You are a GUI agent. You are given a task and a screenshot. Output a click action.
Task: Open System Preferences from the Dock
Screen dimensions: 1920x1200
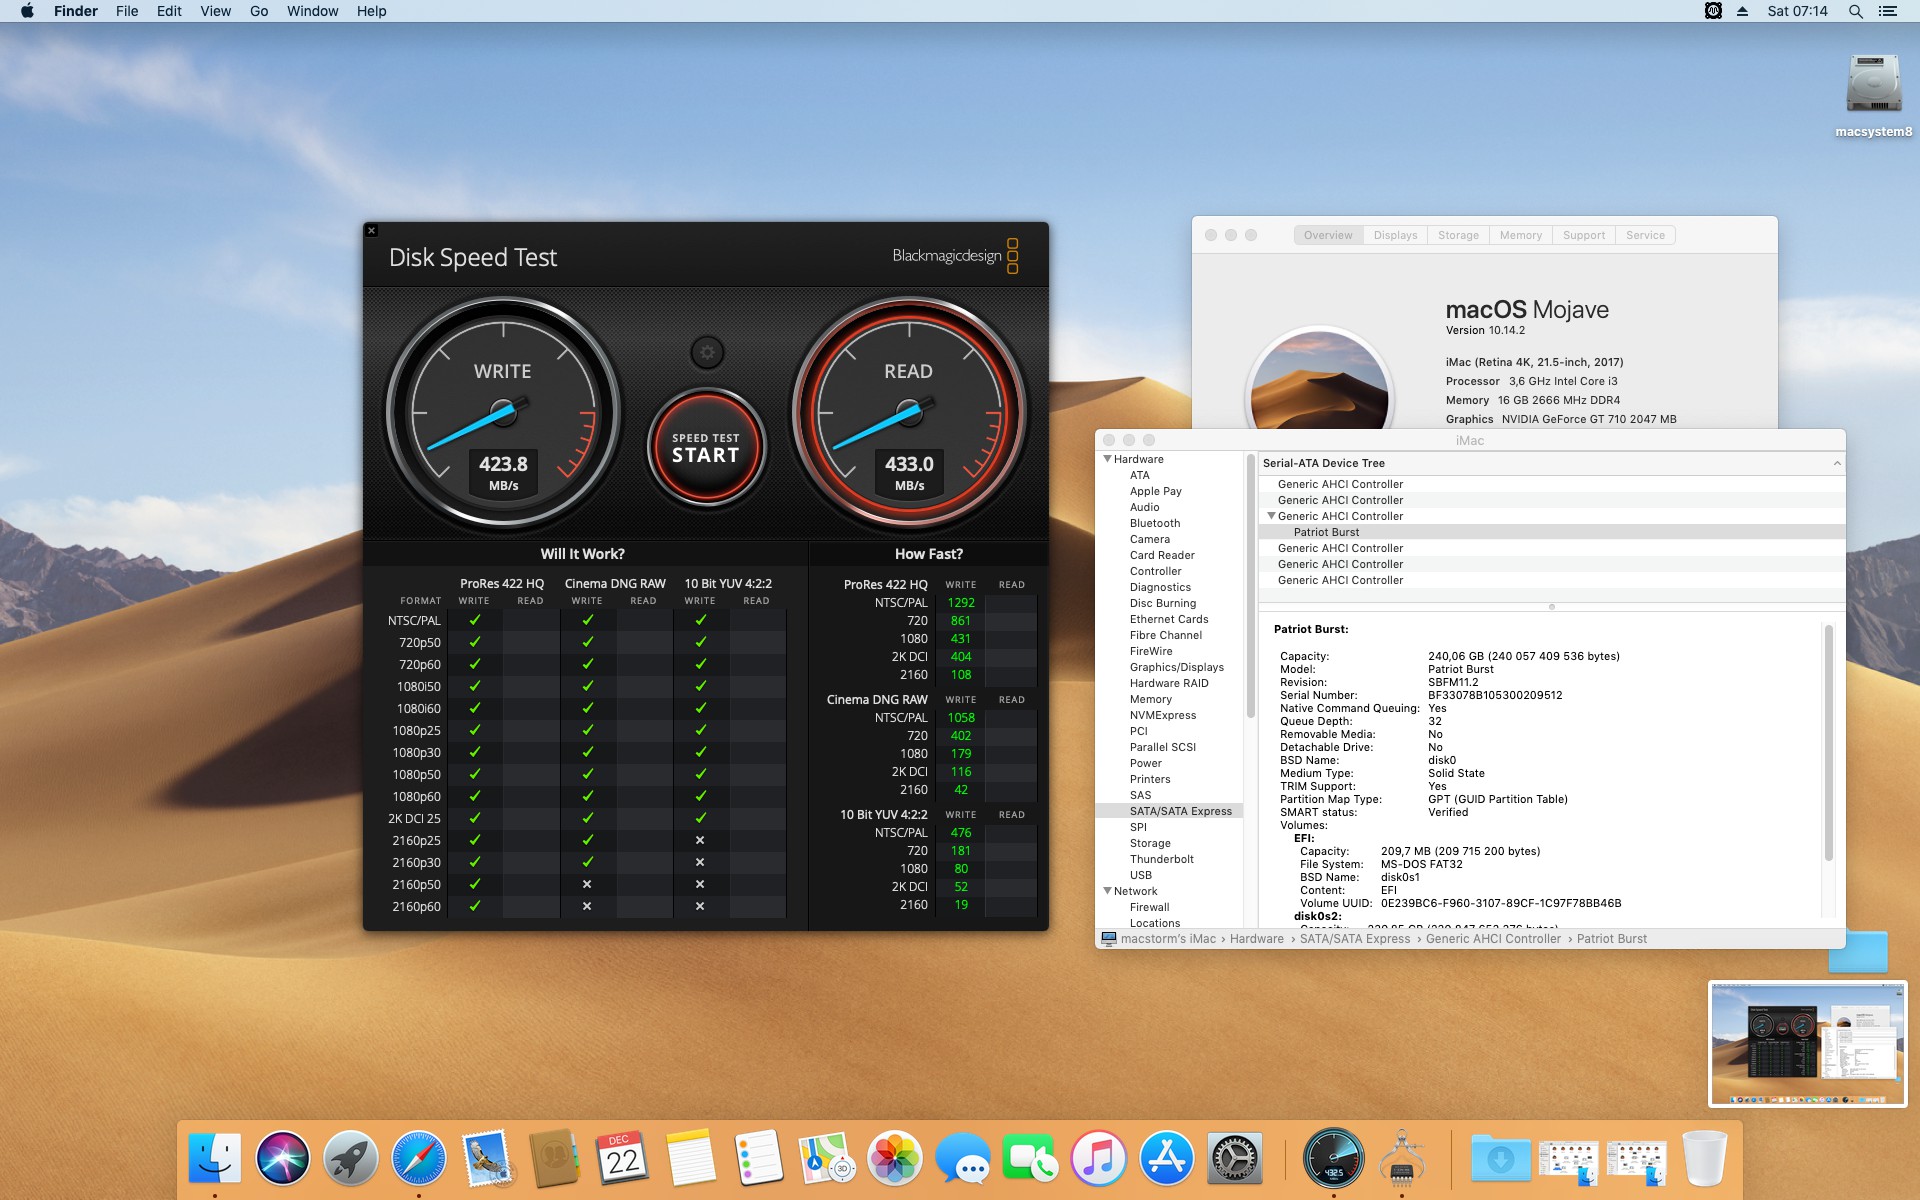coord(1234,1159)
